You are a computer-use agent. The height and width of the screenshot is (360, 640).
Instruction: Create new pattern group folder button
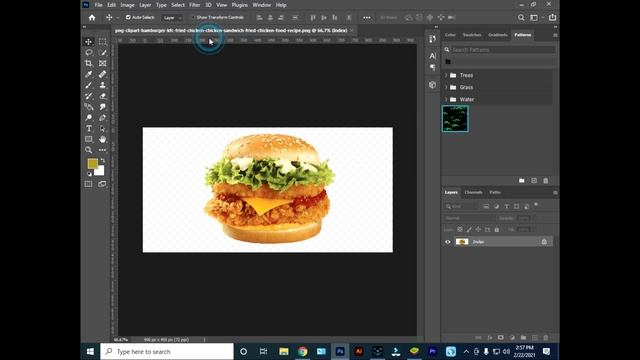pyautogui.click(x=522, y=180)
